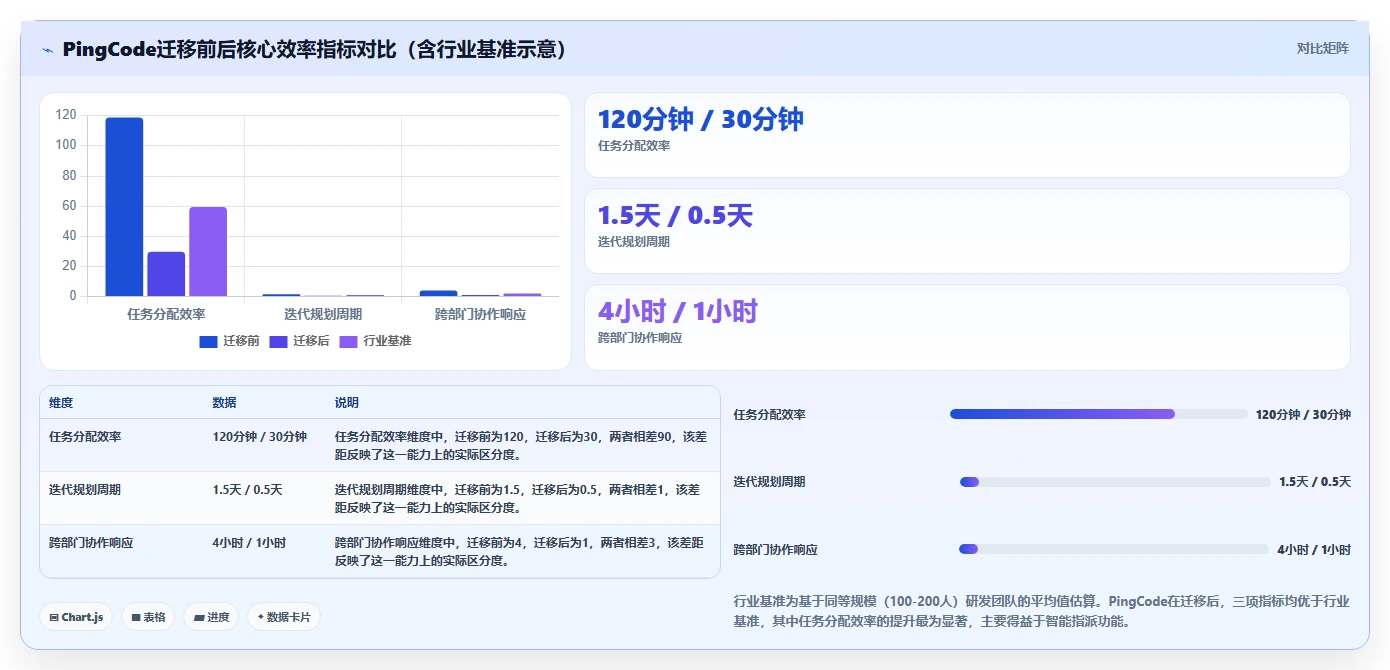The height and width of the screenshot is (670, 1390).
Task: Click the Chart.js chip
Action: coord(76,617)
